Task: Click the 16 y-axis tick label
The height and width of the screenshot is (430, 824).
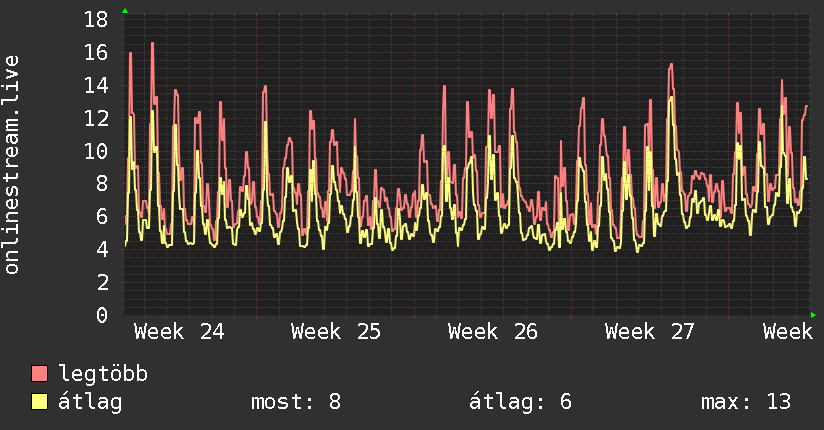Action: (96, 53)
